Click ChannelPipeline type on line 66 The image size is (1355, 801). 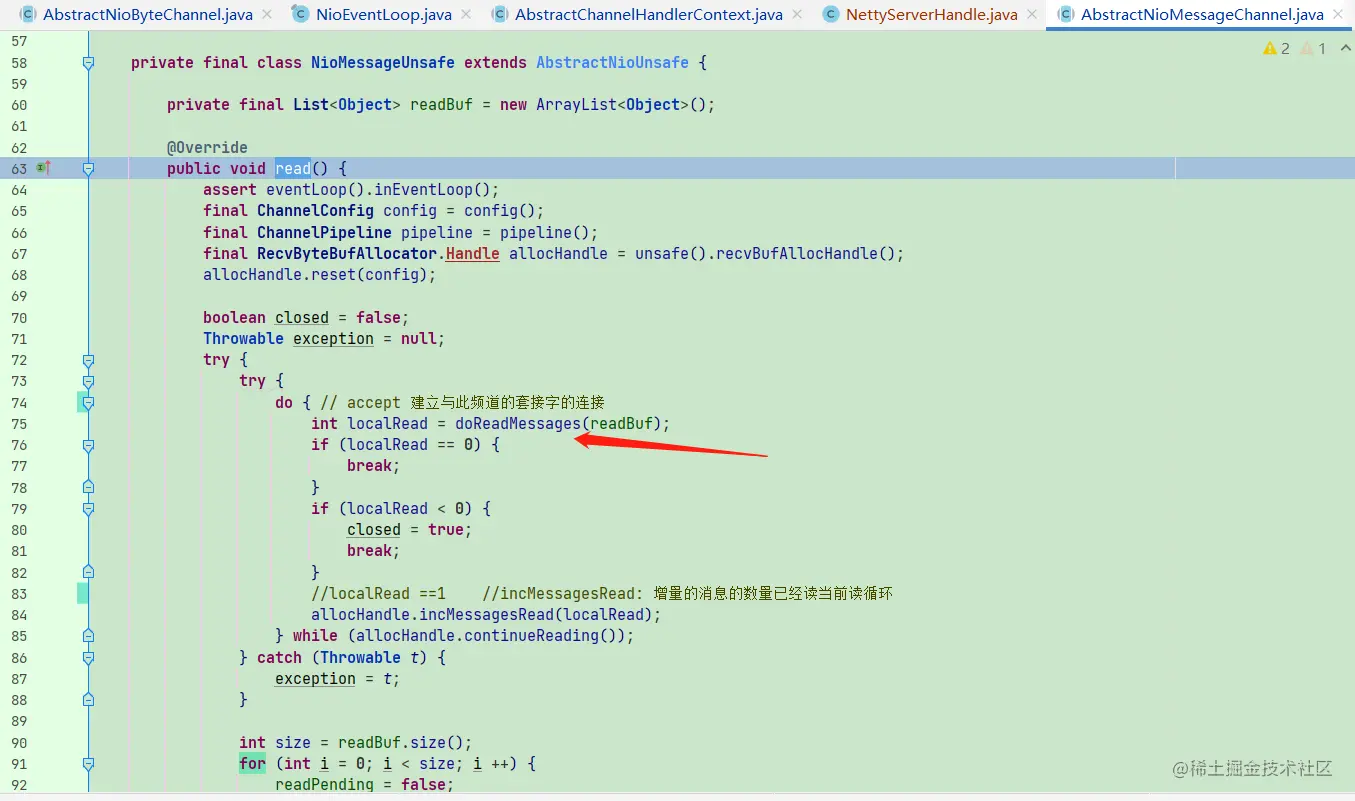[x=324, y=233]
